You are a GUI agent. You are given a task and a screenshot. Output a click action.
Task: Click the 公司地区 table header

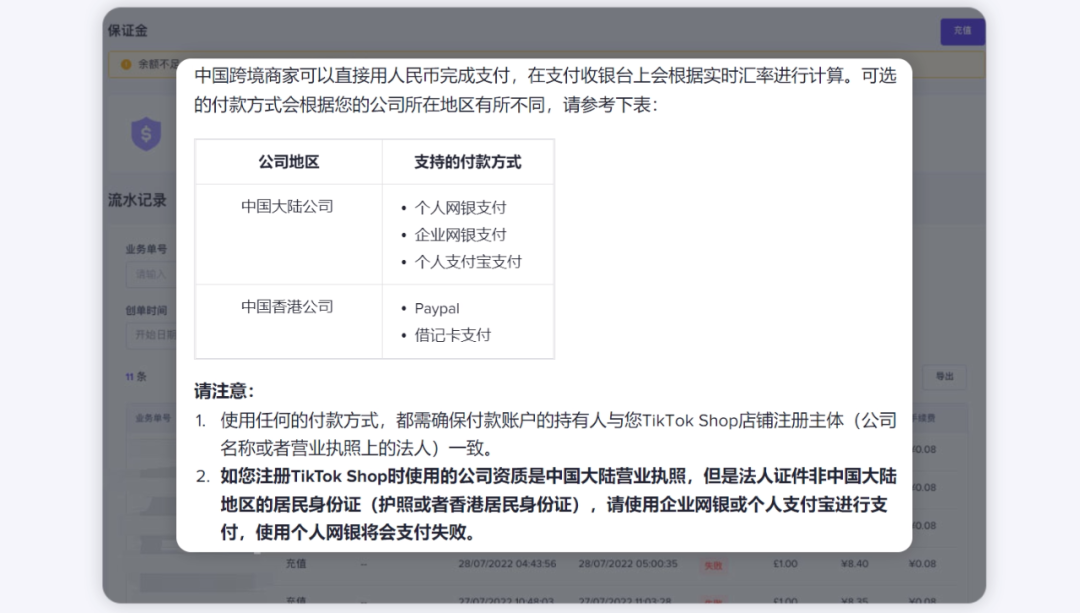(291, 161)
